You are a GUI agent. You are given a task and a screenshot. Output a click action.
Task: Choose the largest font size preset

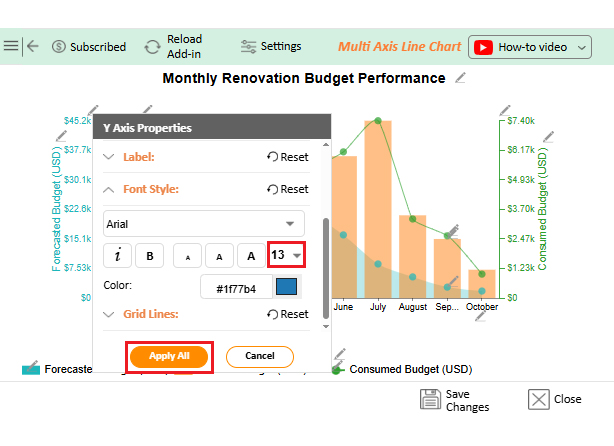pos(251,256)
